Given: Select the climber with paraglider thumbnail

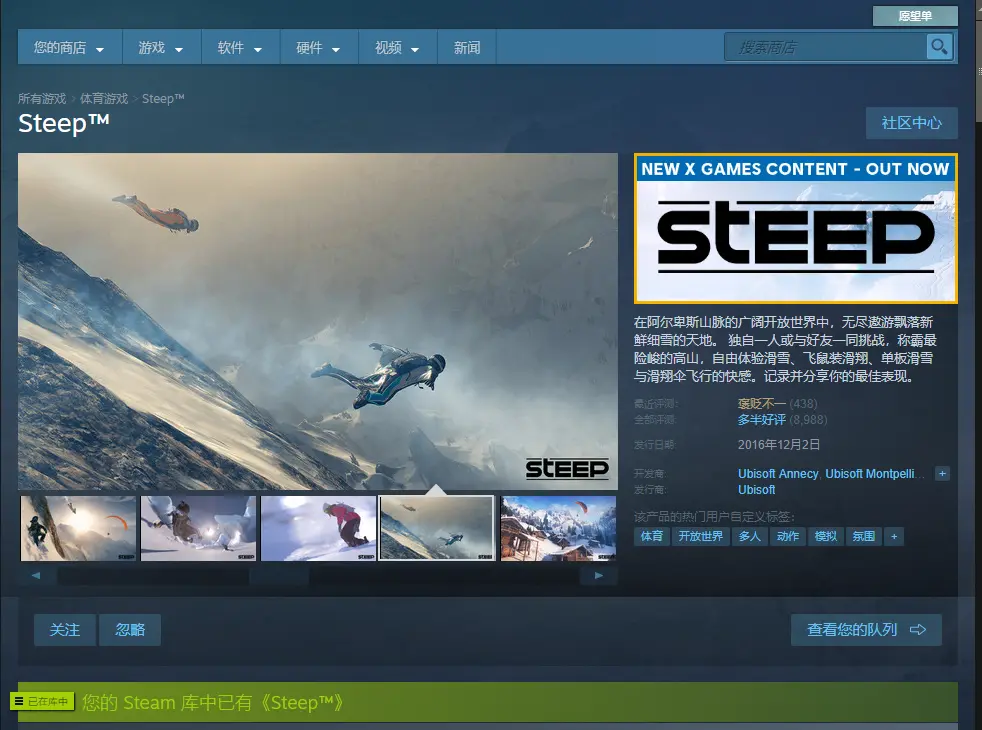Looking at the screenshot, I should [78, 528].
